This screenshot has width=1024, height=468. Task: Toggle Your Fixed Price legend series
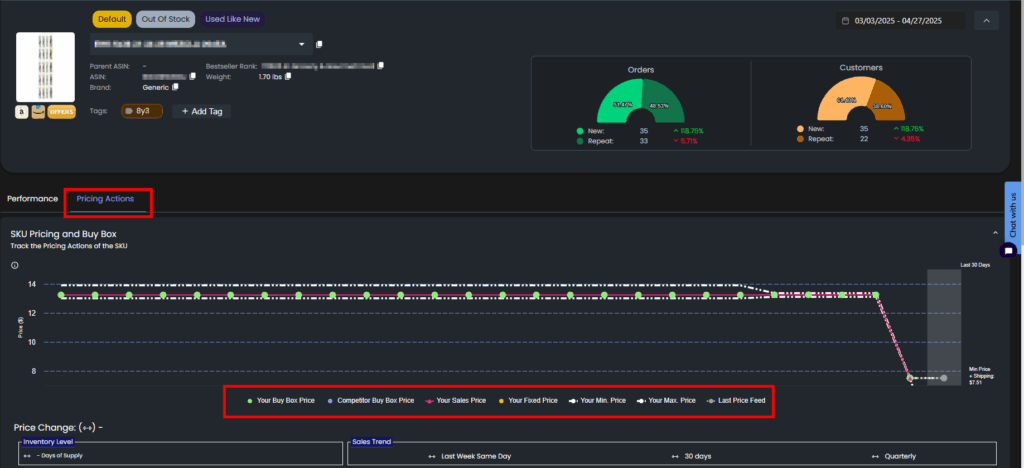[528, 400]
